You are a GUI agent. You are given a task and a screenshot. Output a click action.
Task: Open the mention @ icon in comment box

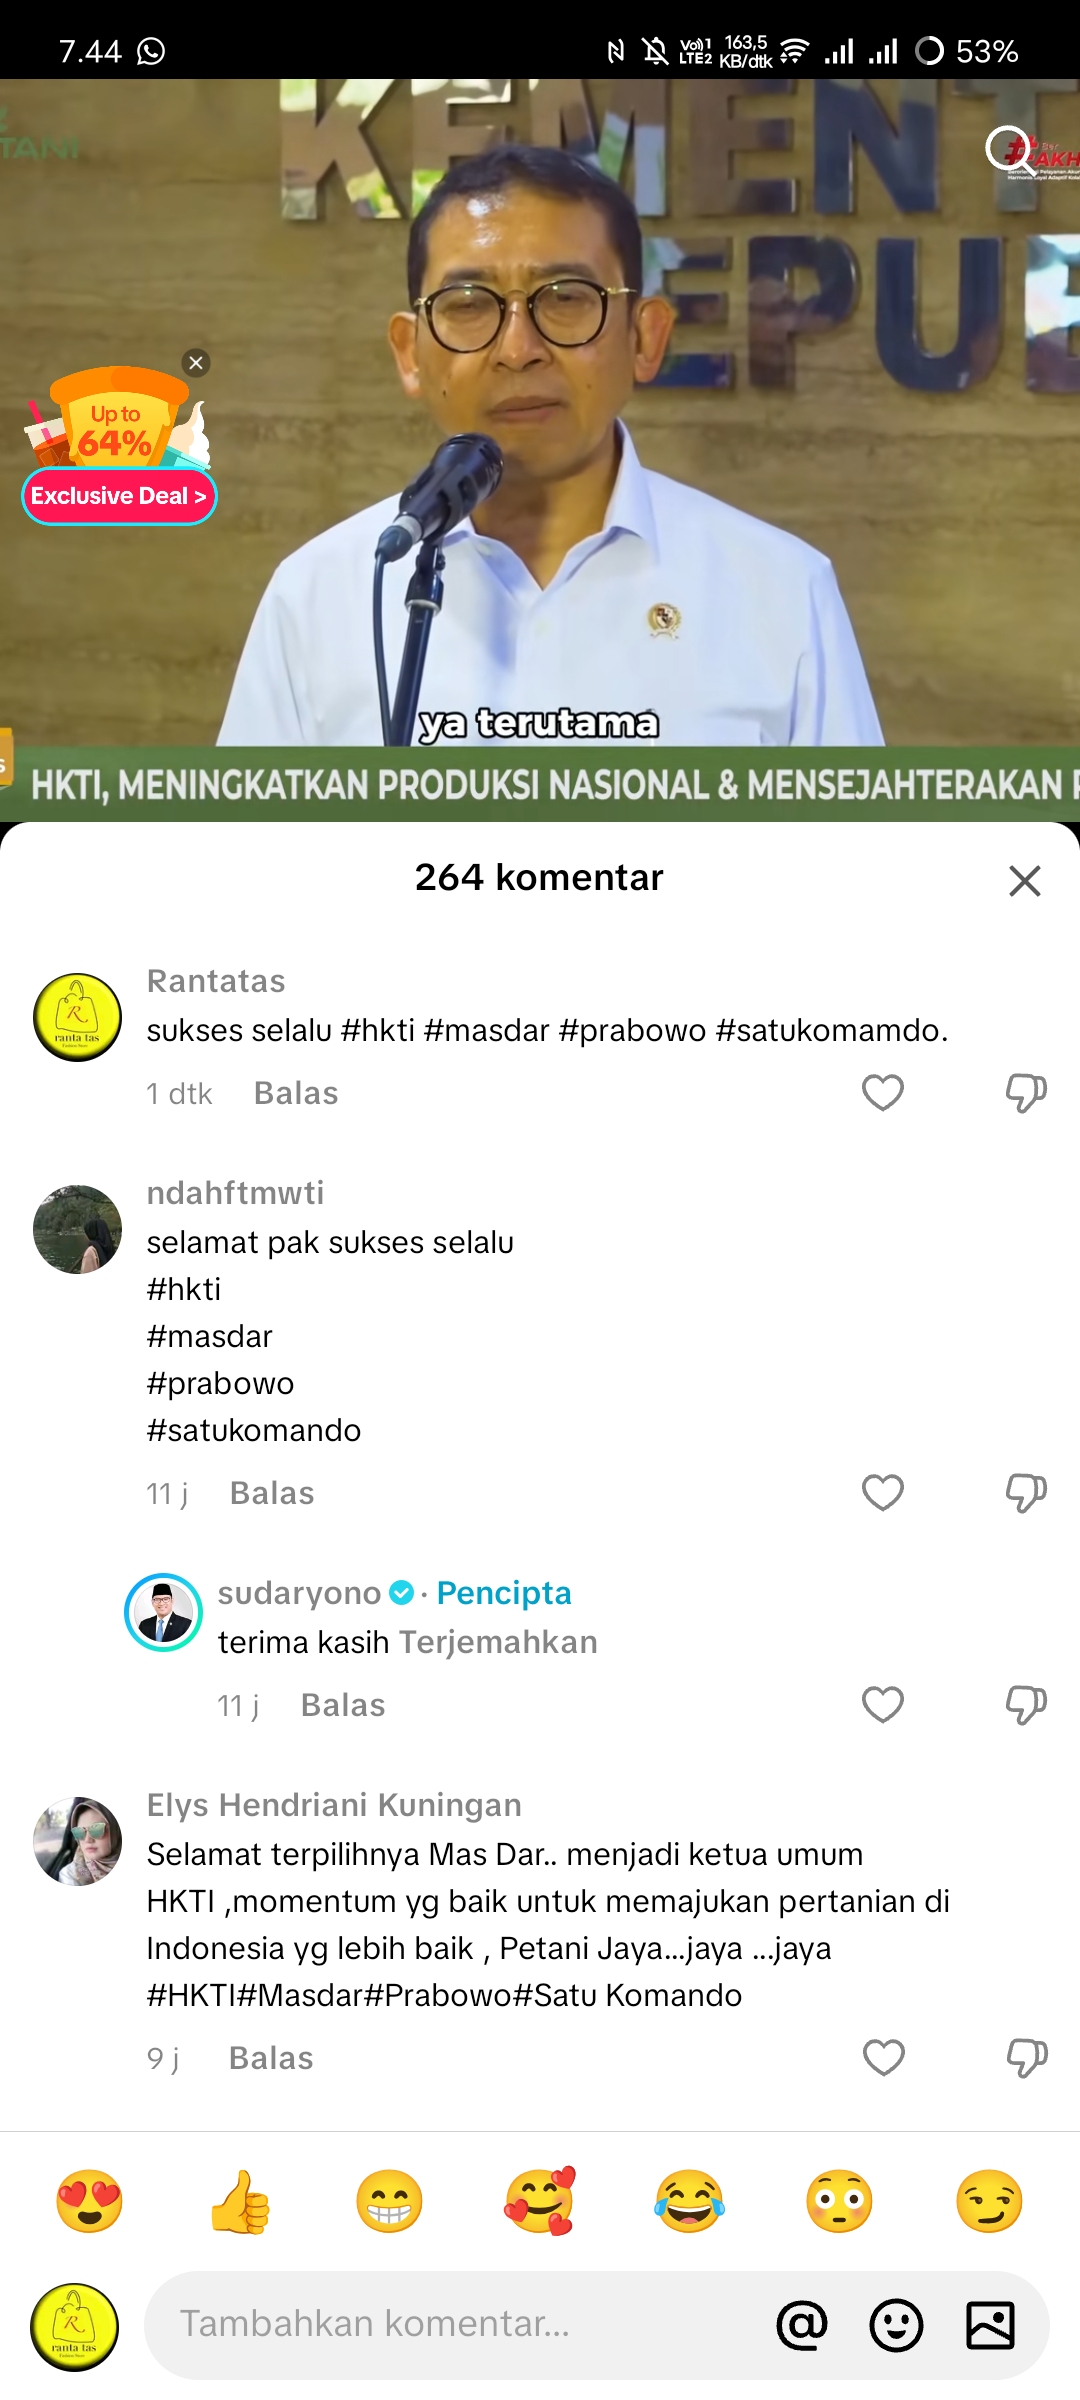coord(802,2325)
